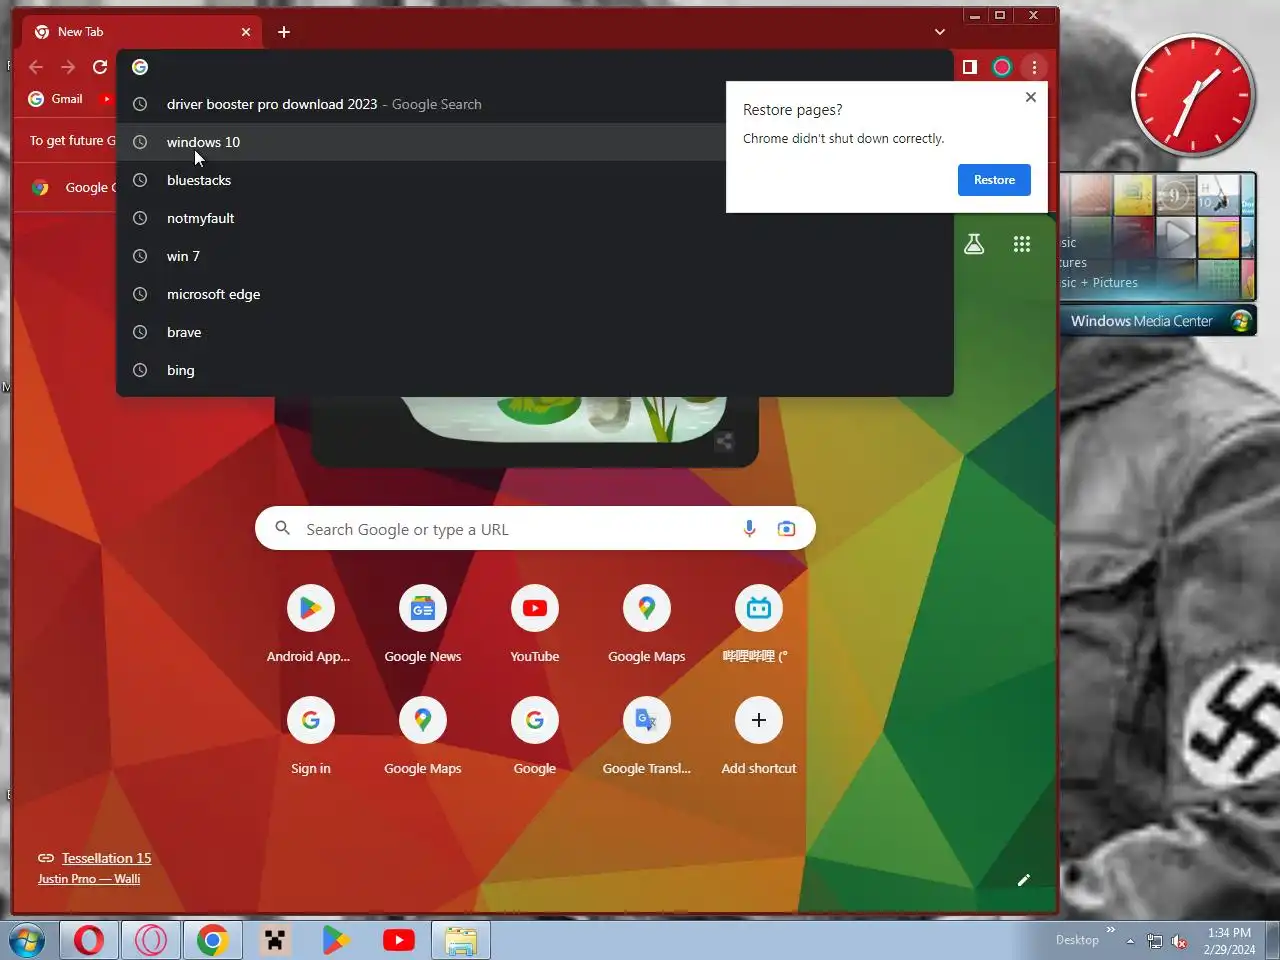Close the New Tab tab
This screenshot has width=1280, height=960.
[x=246, y=32]
